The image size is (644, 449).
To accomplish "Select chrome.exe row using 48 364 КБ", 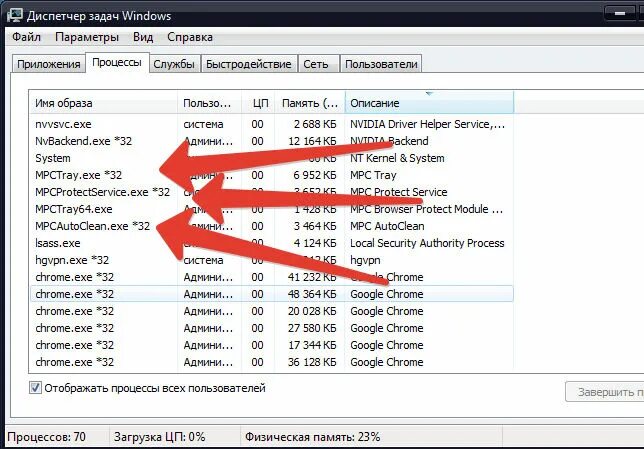I will click(271, 294).
